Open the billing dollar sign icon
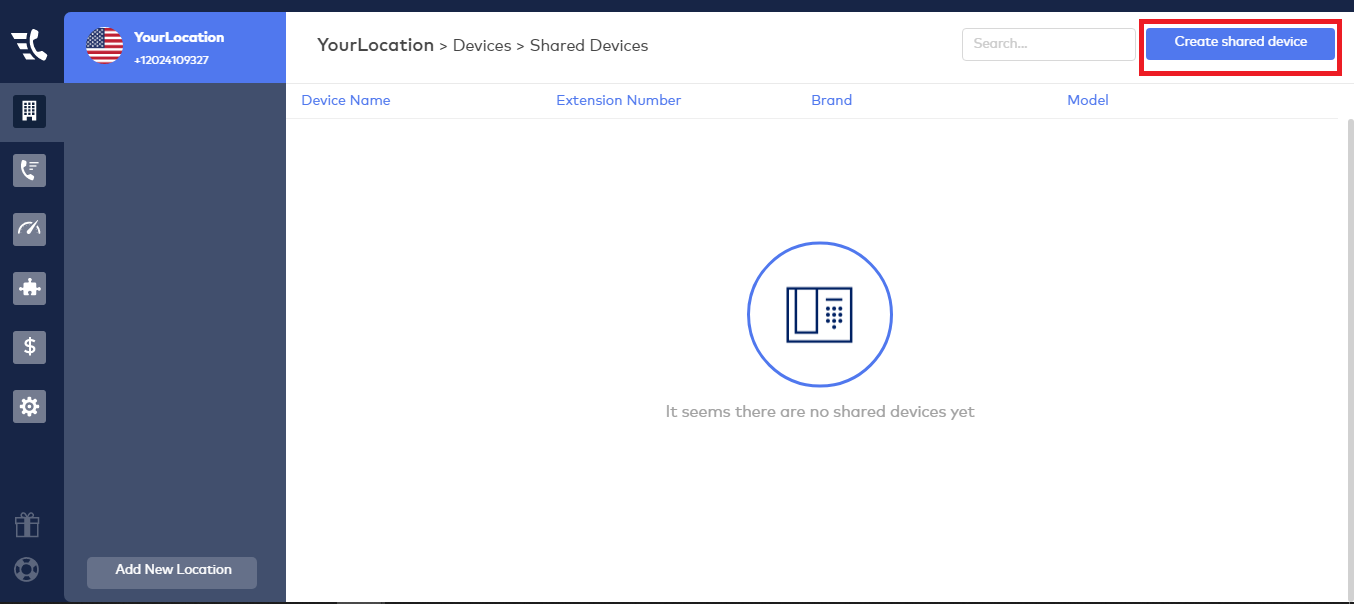This screenshot has width=1354, height=604. (30, 347)
